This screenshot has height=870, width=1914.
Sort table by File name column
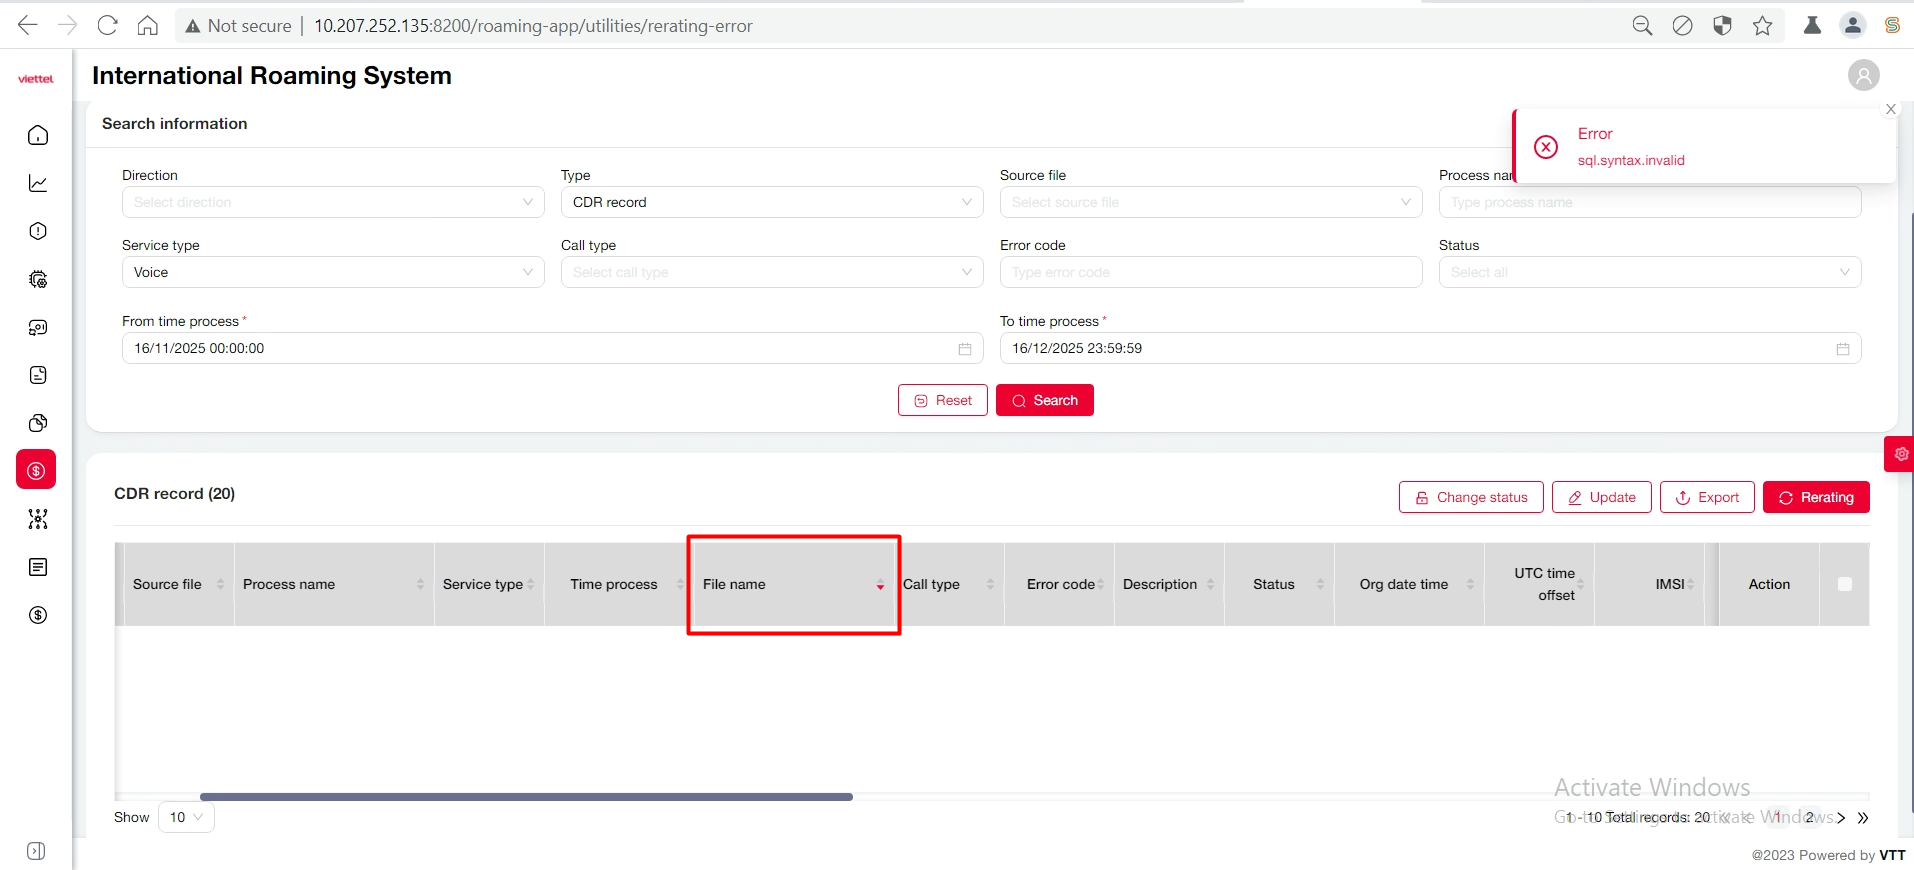(880, 585)
